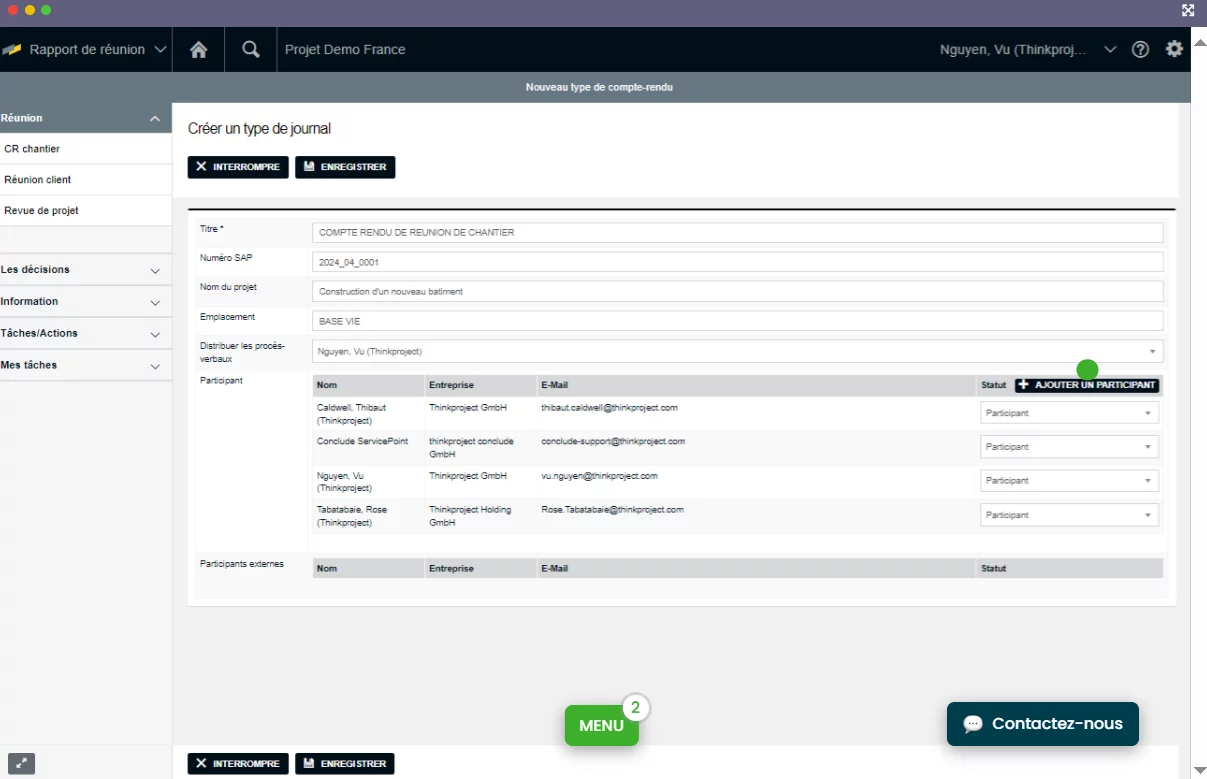Go to the home icon
The height and width of the screenshot is (779, 1207).
coord(199,50)
